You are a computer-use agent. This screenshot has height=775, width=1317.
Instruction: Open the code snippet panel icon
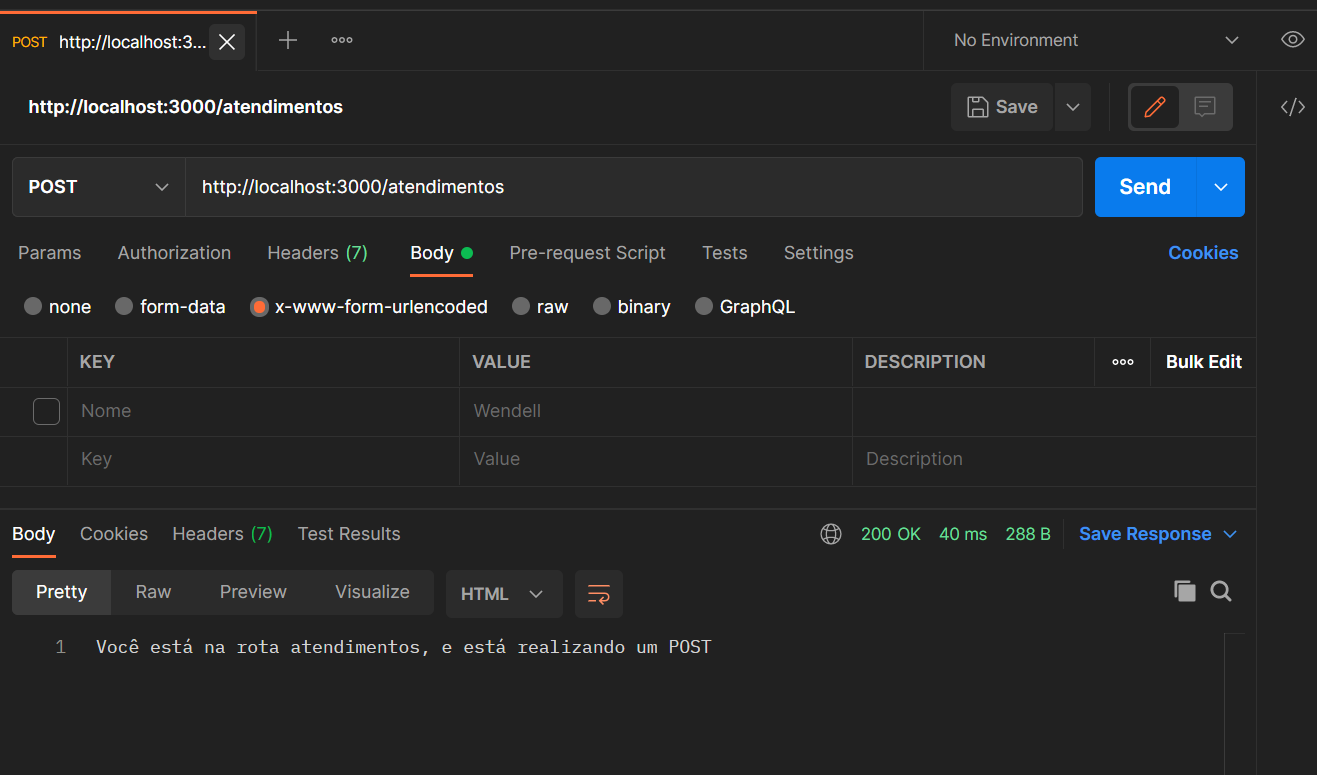coord(1293,107)
